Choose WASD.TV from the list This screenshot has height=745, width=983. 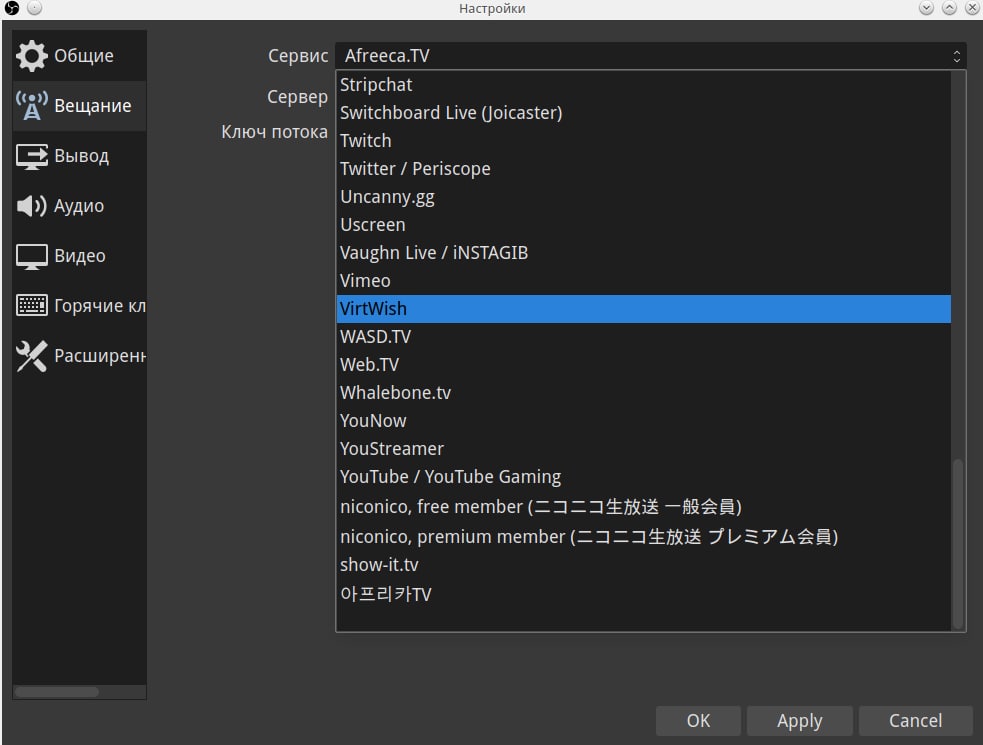coord(644,337)
